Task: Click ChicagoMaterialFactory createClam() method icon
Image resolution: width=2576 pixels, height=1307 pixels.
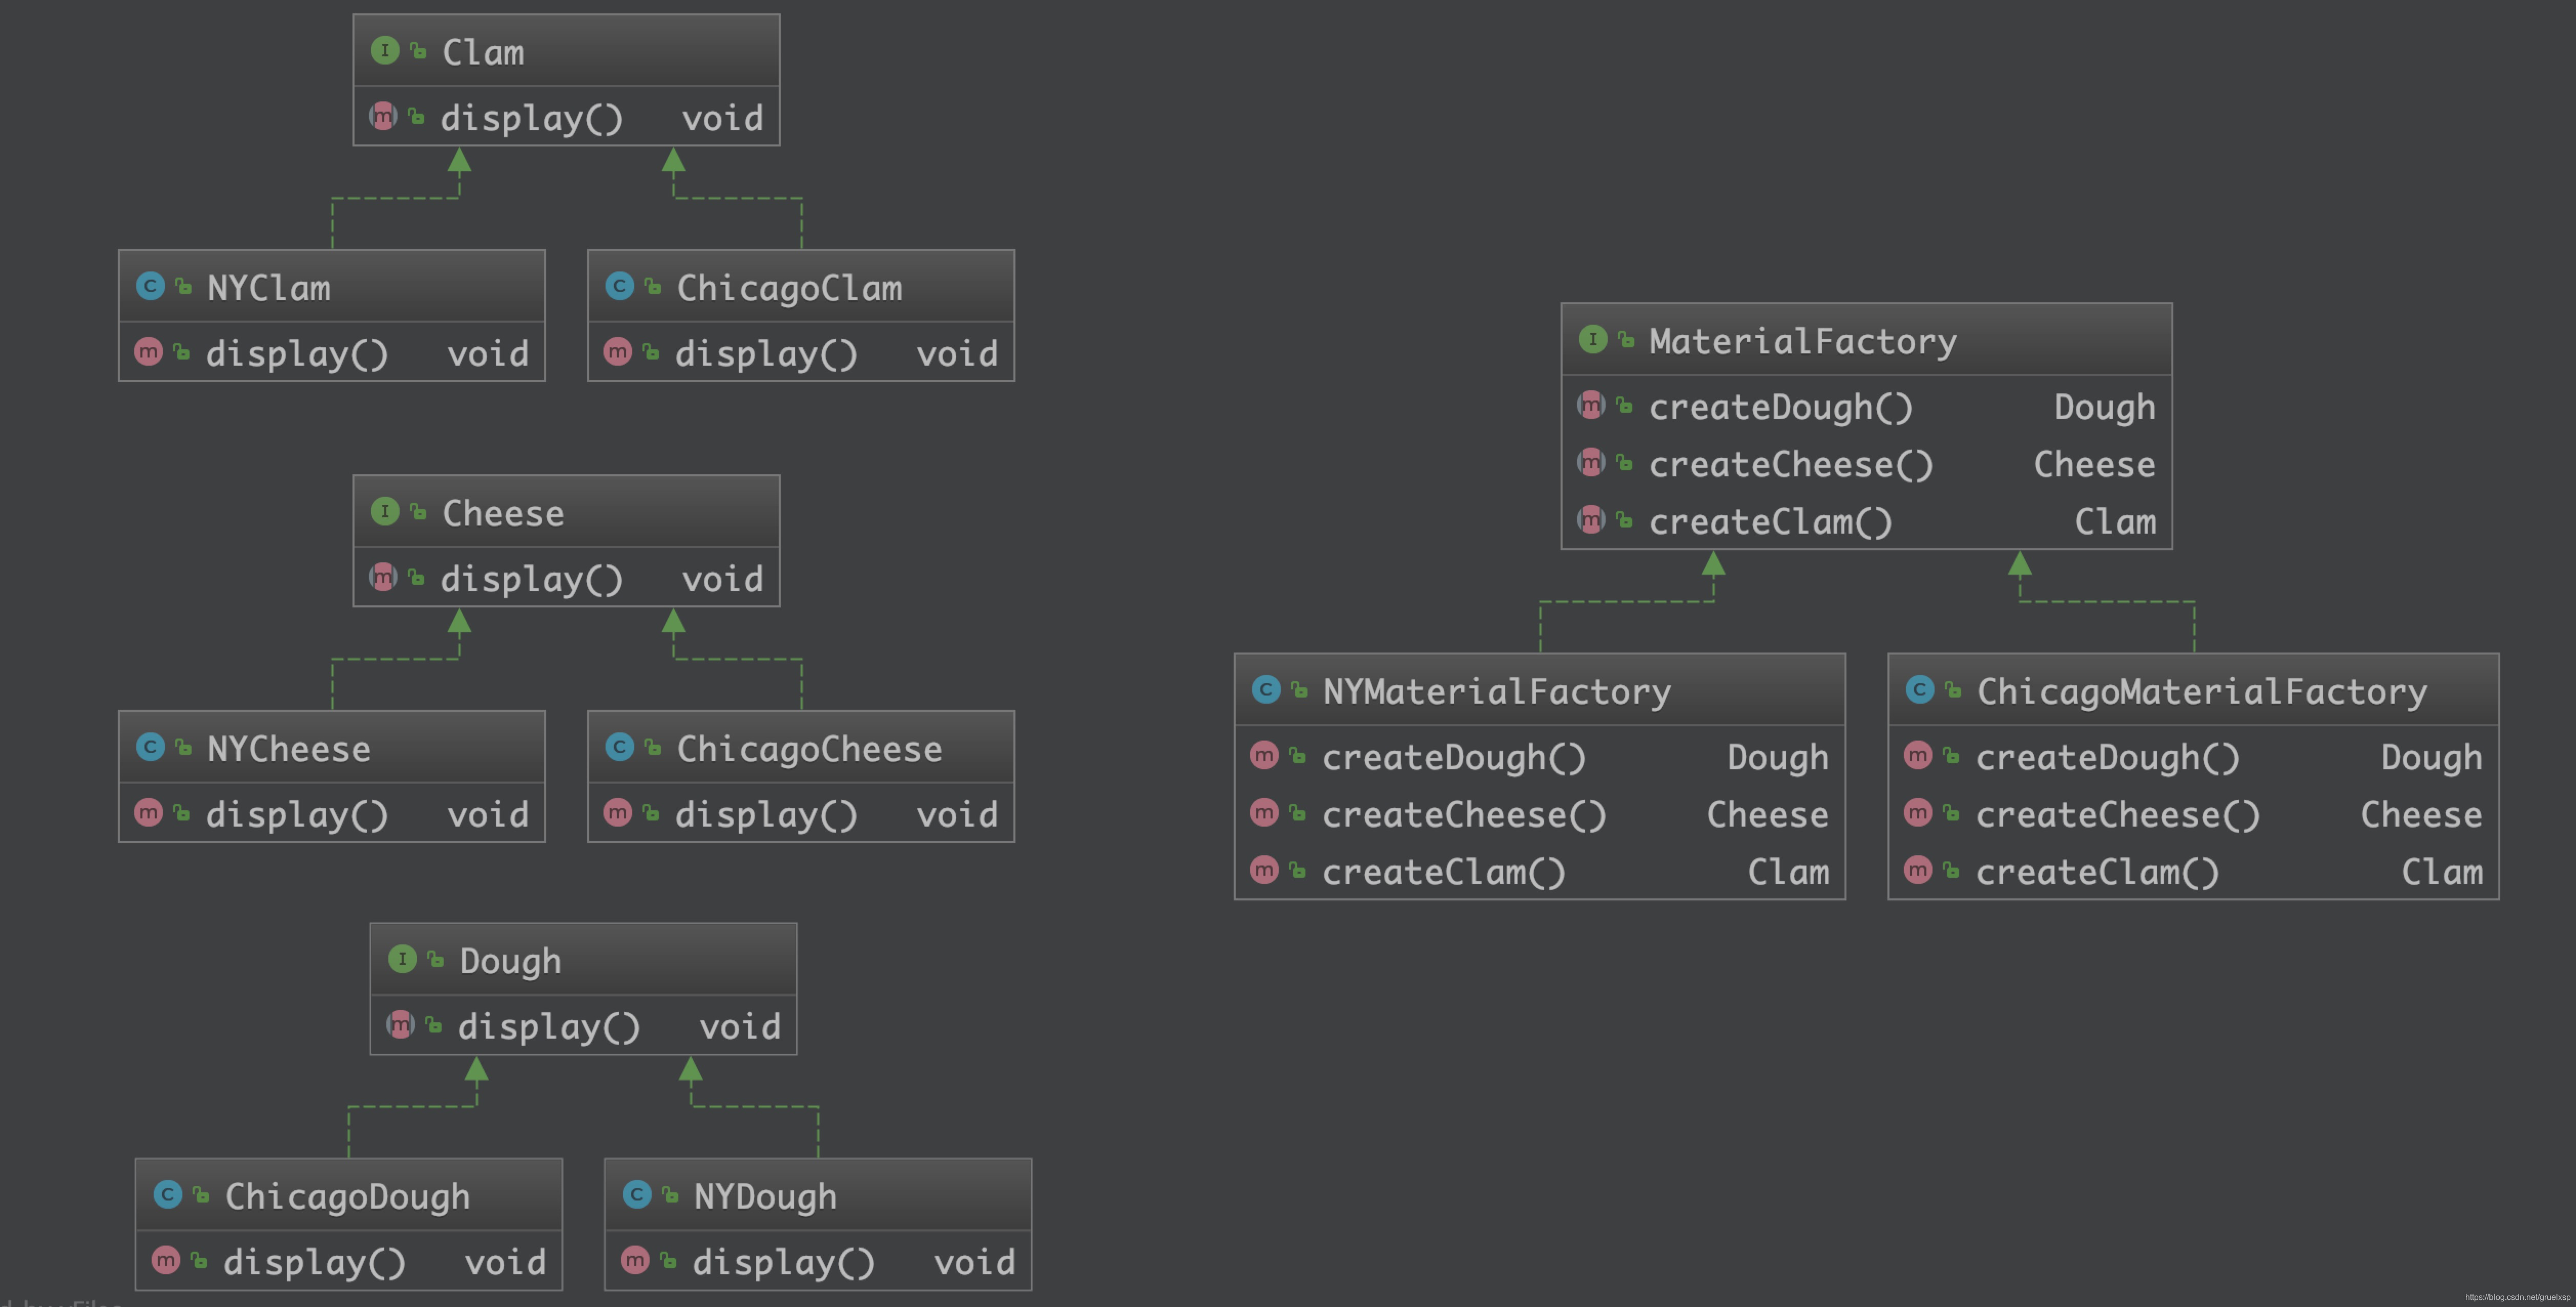Action: (1918, 871)
